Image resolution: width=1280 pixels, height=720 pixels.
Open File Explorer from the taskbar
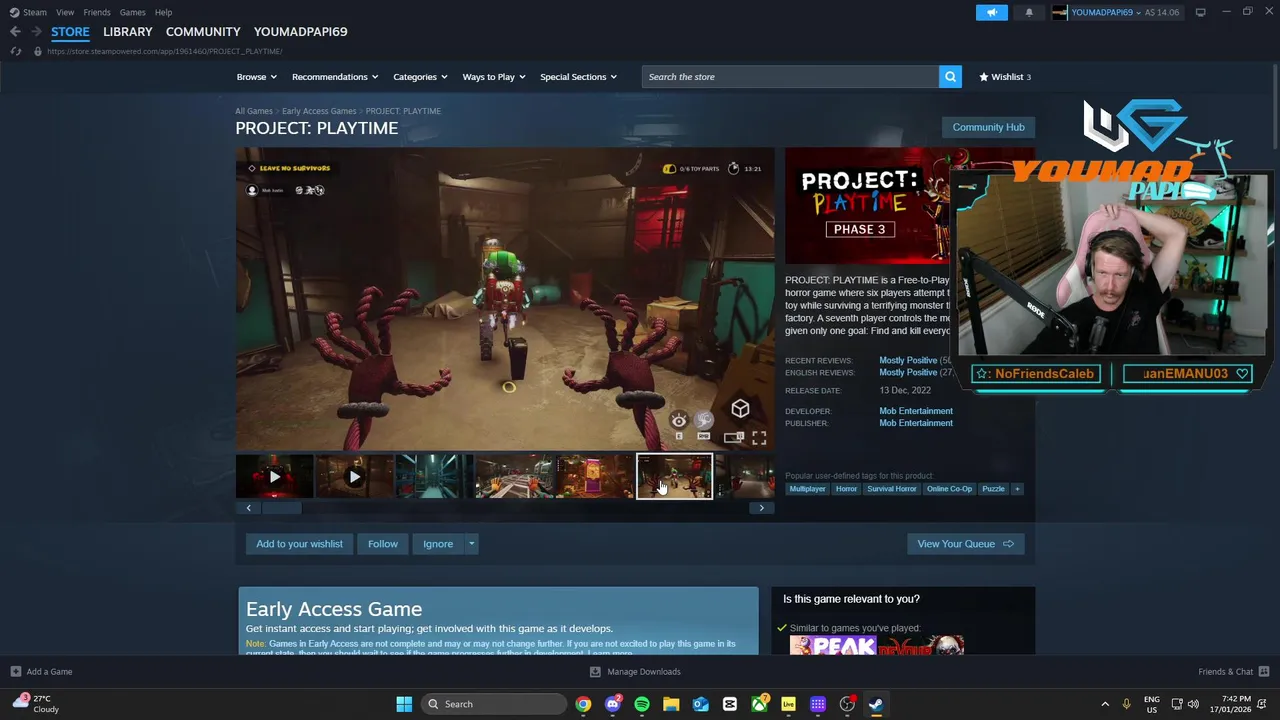(x=671, y=704)
